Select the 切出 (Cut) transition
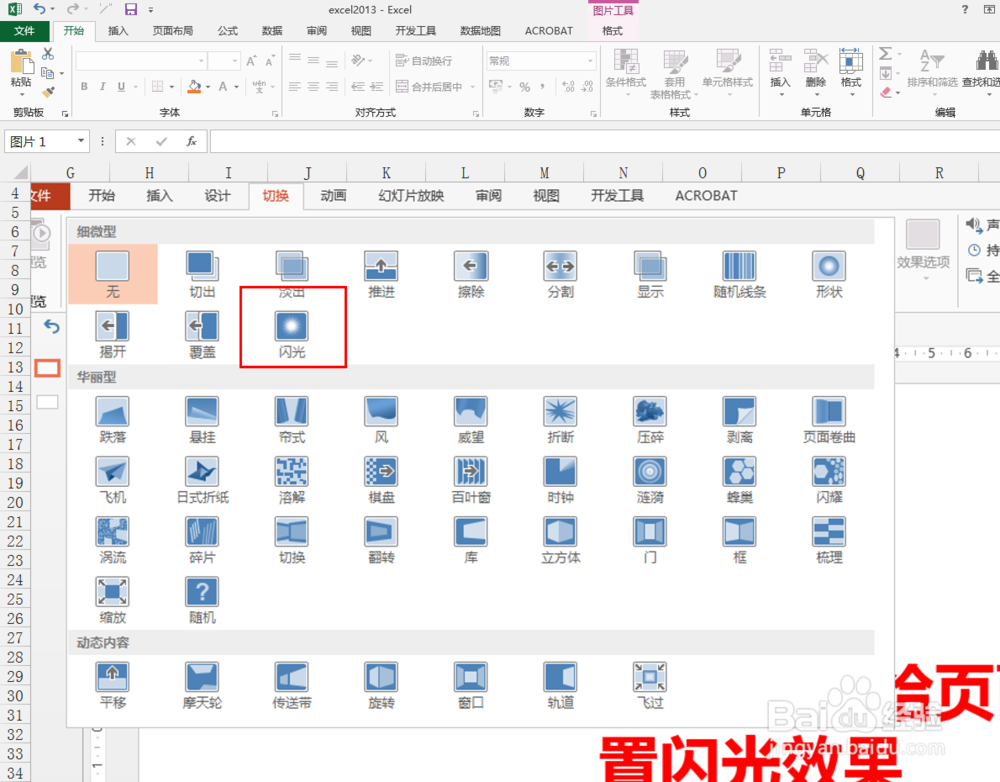Viewport: 1000px width, 782px height. 202,274
